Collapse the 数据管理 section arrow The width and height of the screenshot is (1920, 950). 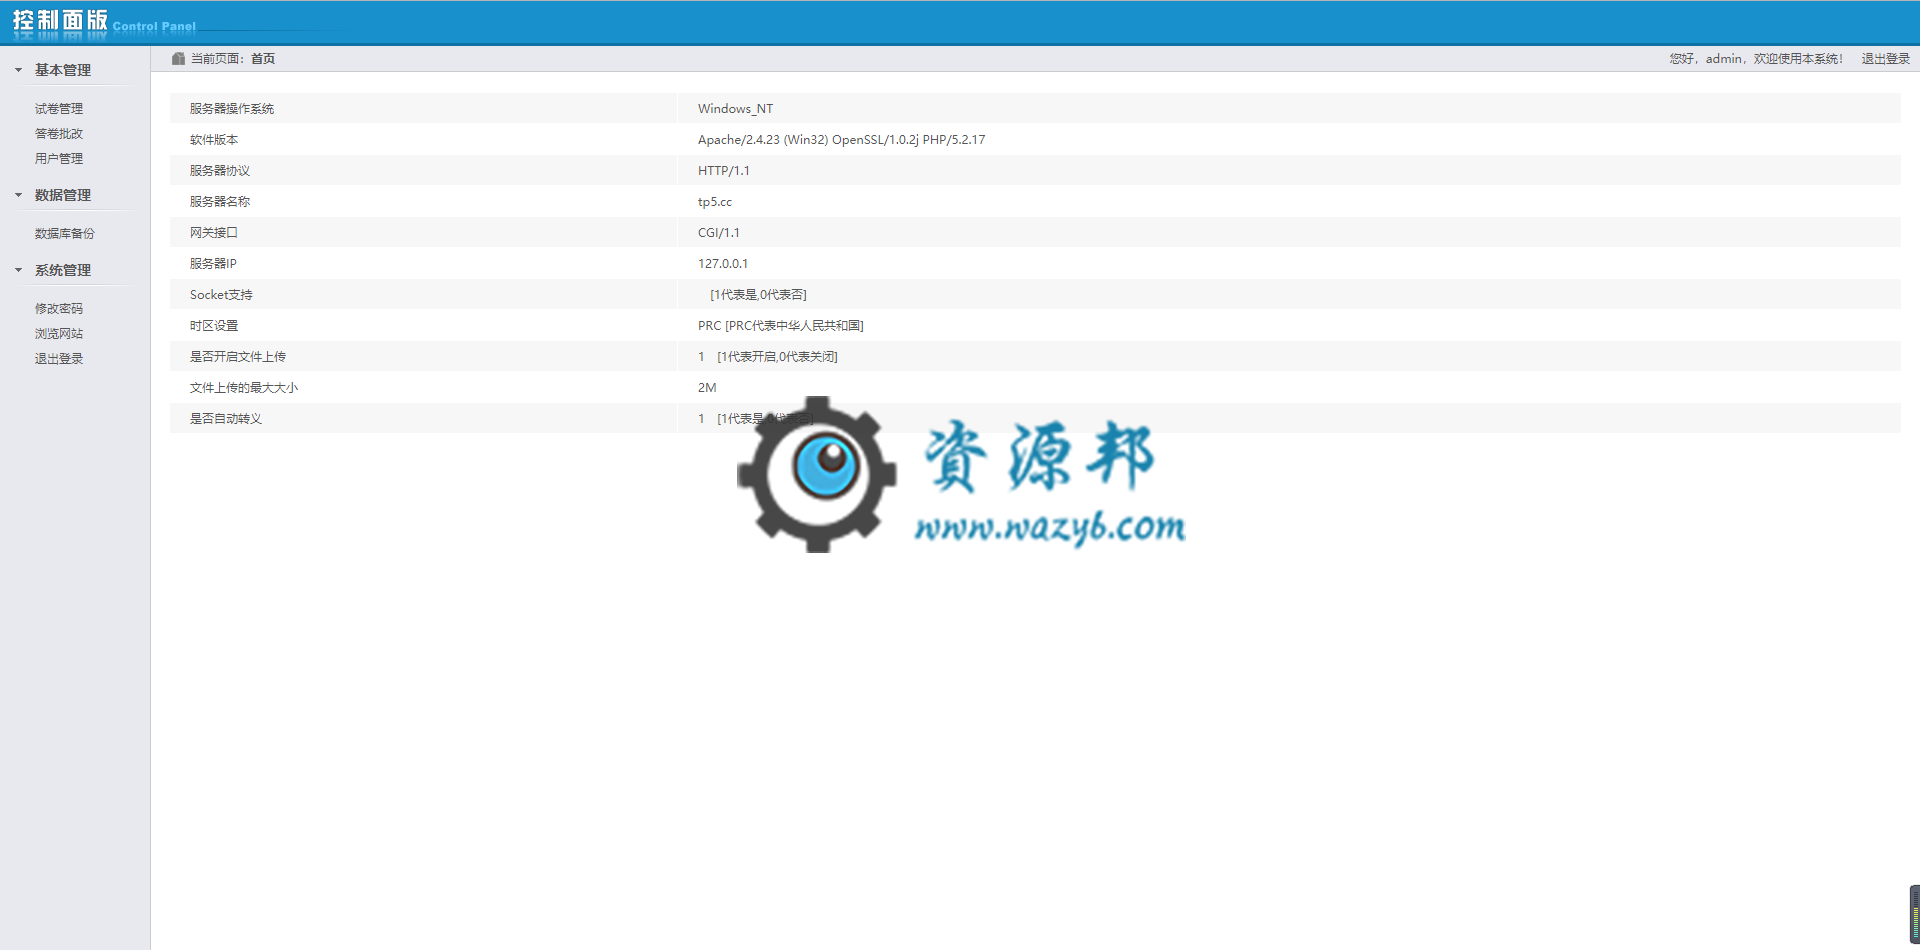(x=18, y=195)
